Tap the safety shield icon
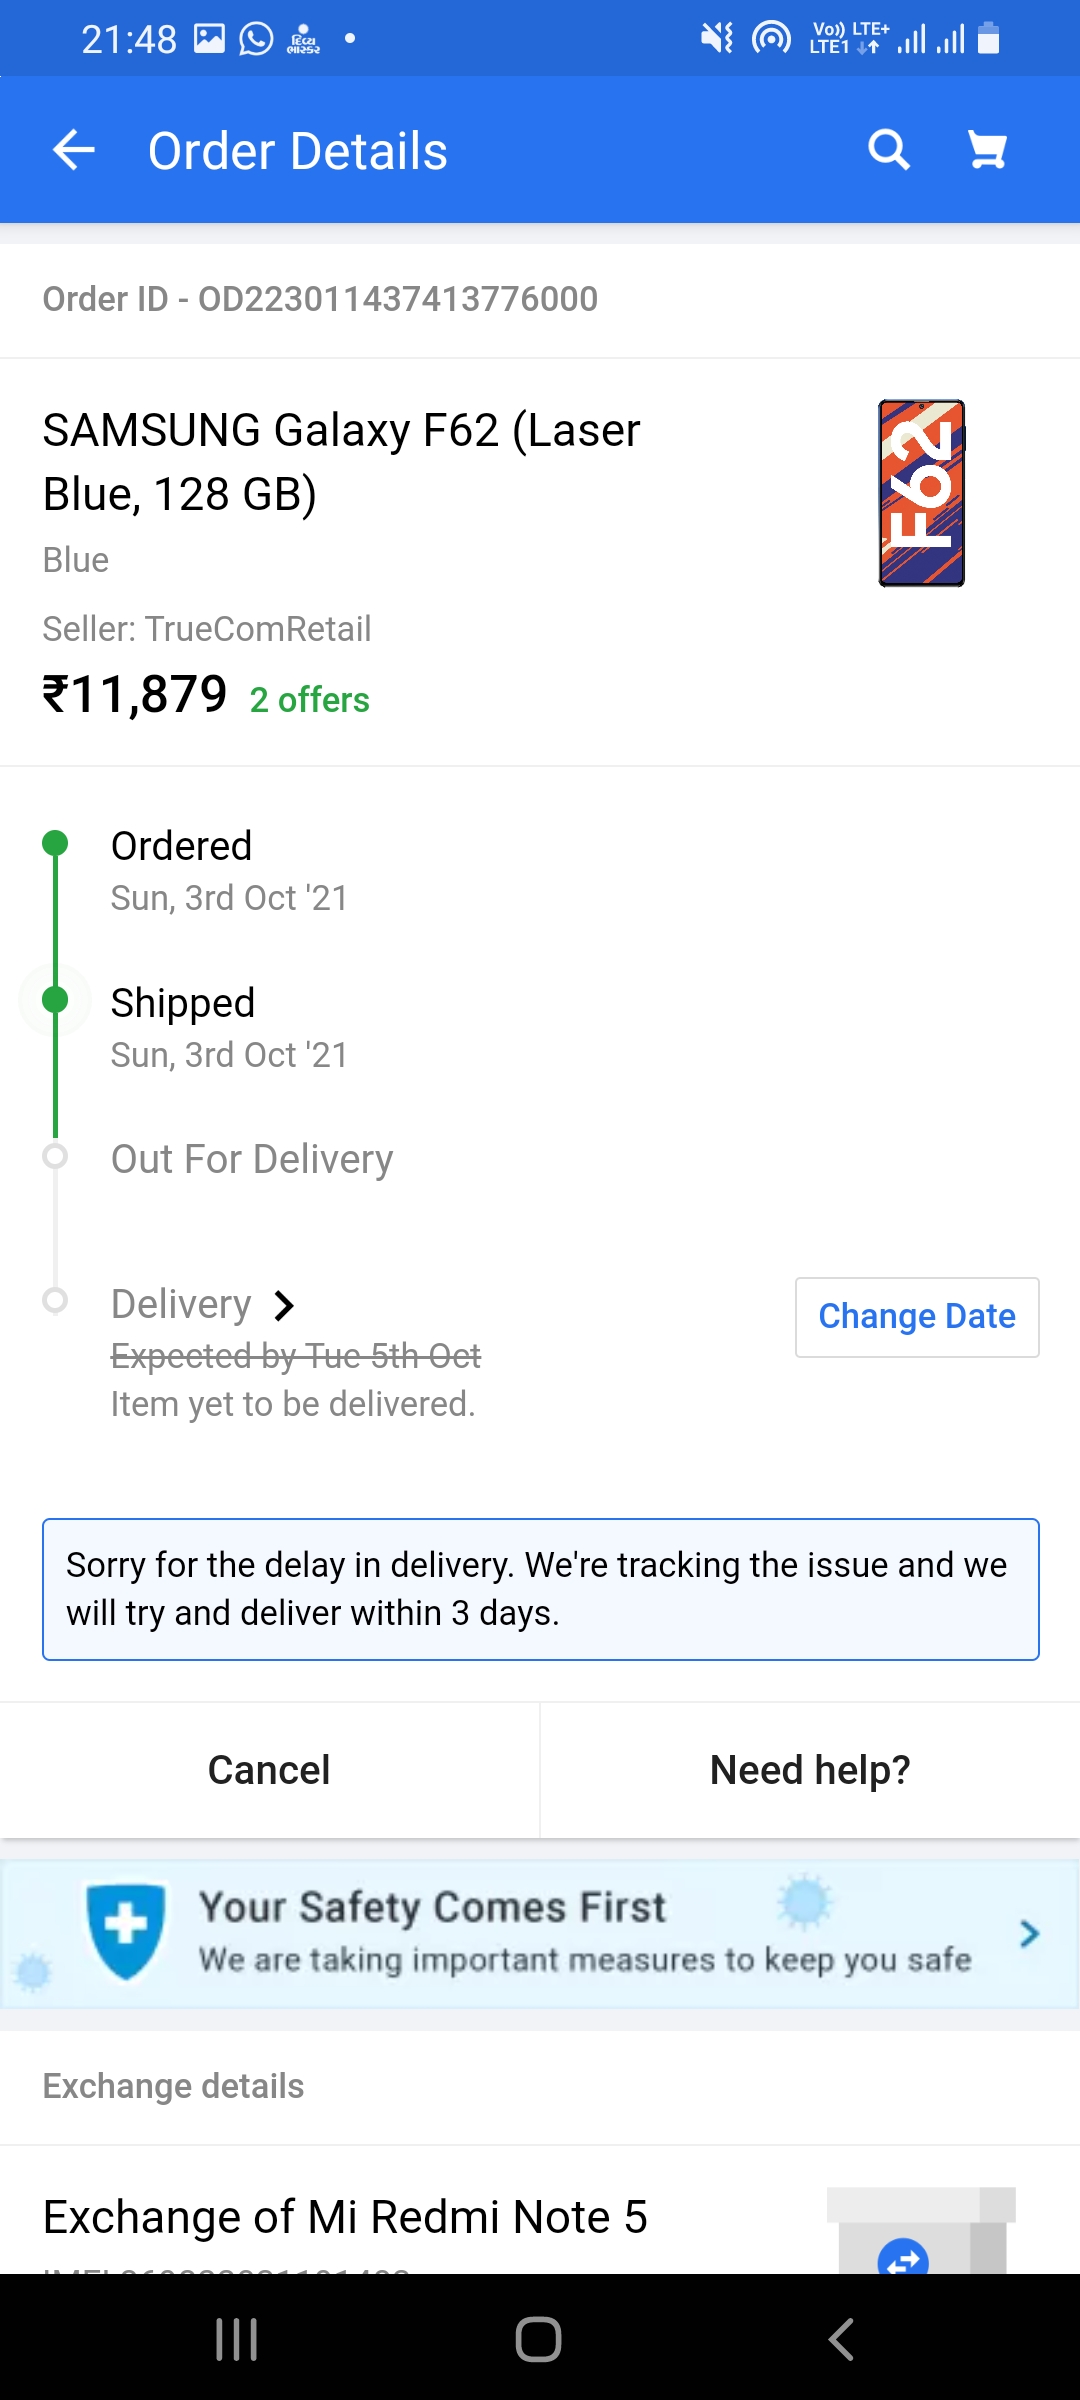Screen dimensions: 1080x2400 126,1930
